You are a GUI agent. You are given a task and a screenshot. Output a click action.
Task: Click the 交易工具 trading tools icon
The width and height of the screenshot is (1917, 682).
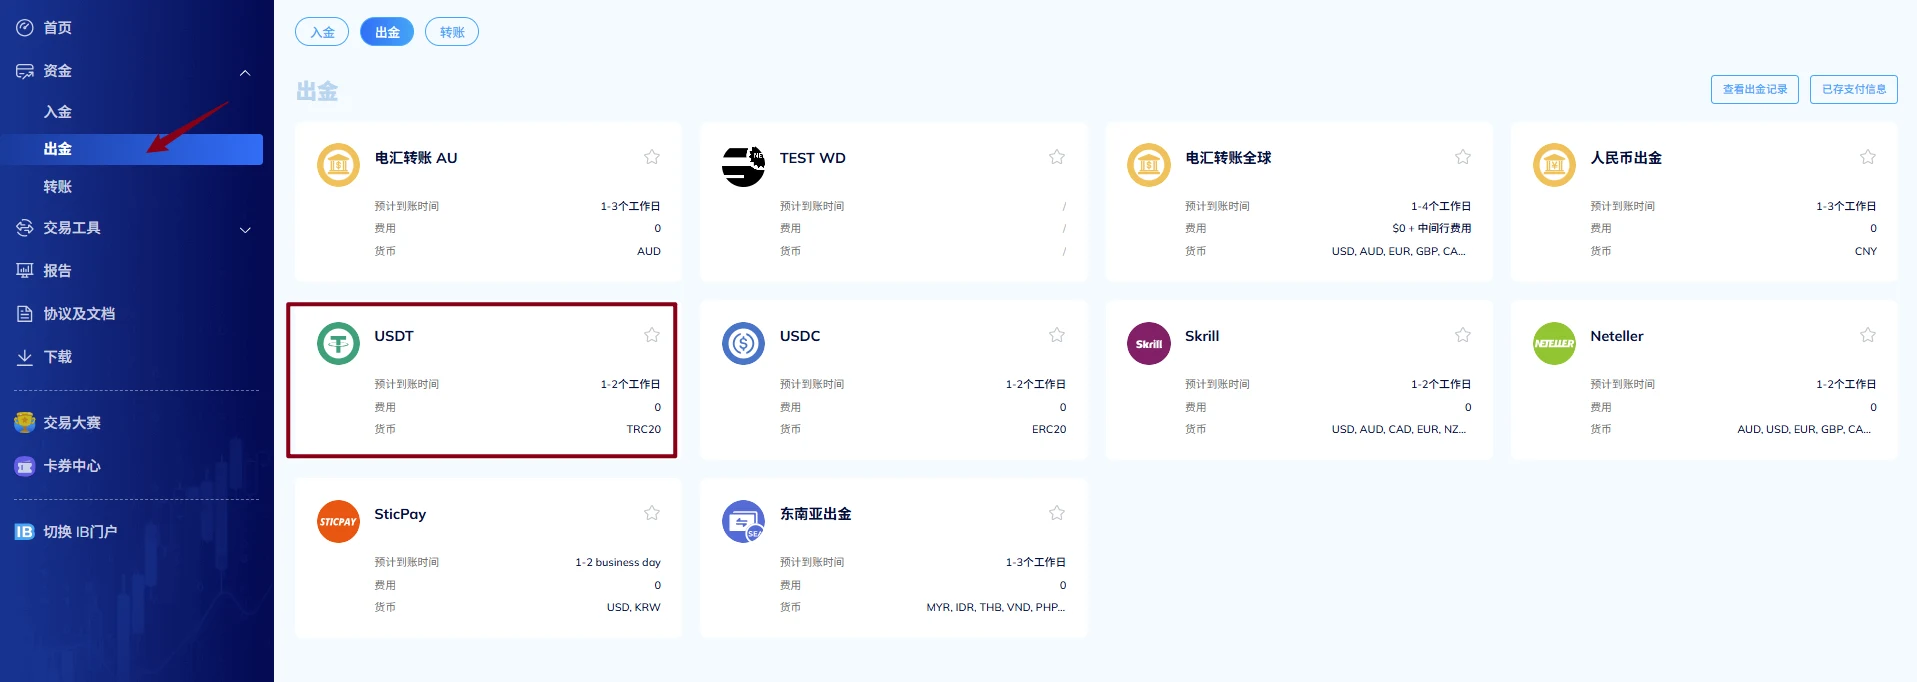click(x=25, y=228)
